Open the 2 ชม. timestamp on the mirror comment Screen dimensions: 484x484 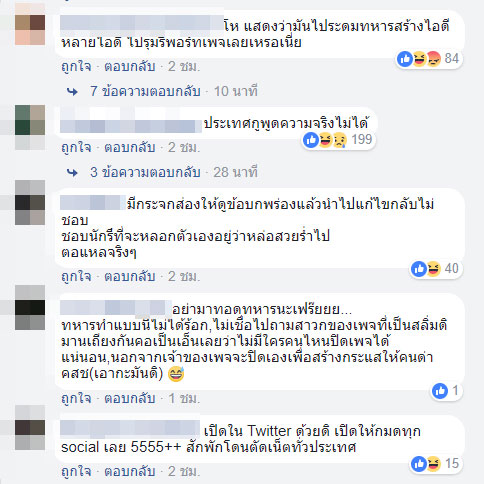(184, 276)
